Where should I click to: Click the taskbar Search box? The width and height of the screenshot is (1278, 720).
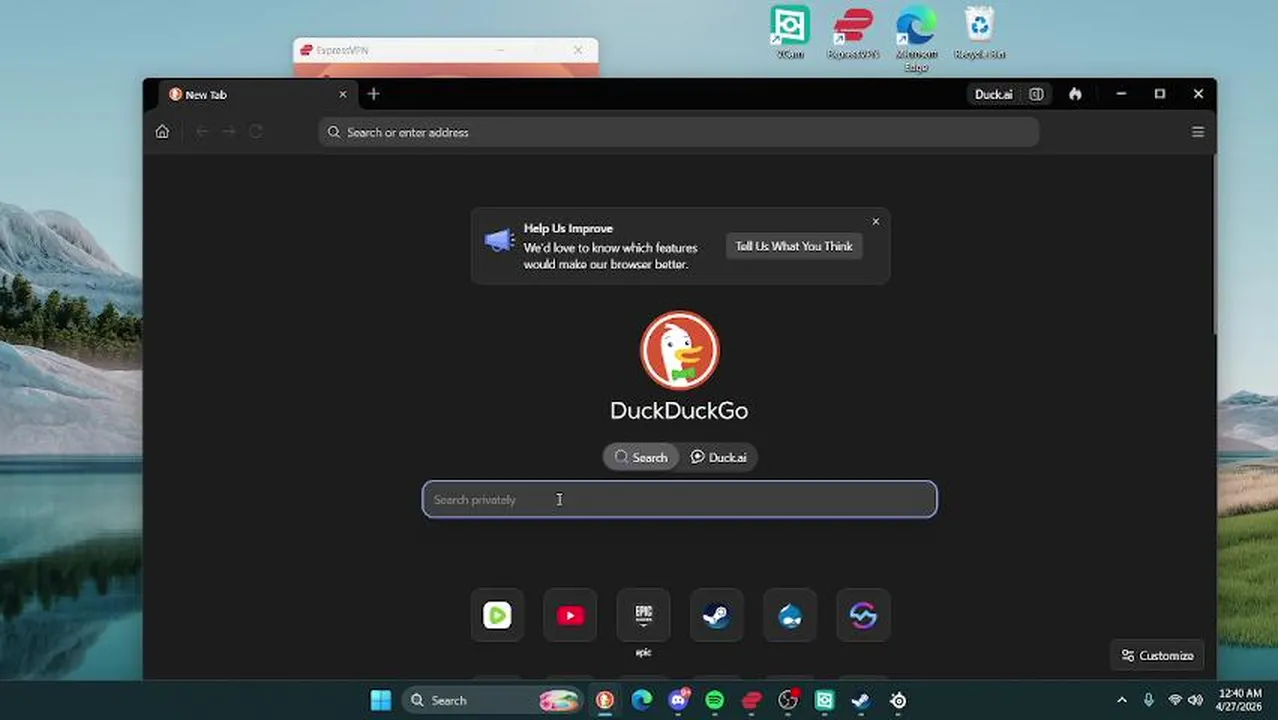[x=493, y=700]
